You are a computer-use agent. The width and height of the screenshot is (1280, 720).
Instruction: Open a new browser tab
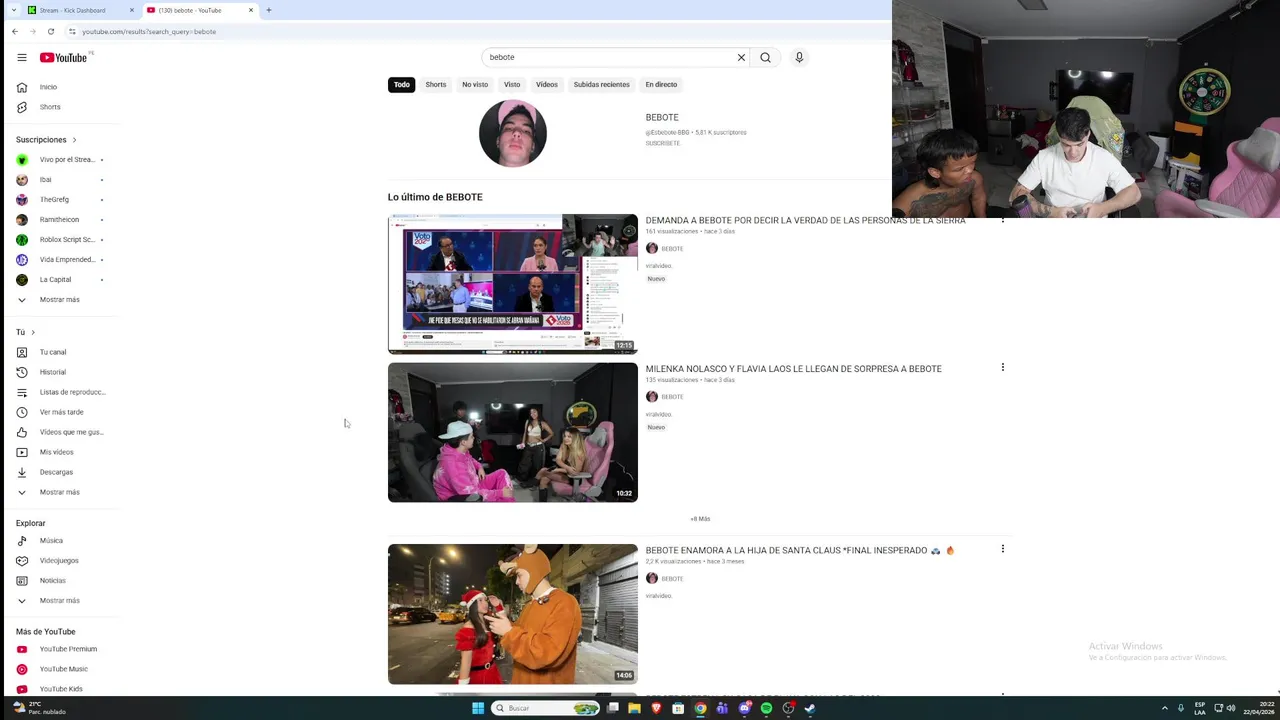[x=268, y=10]
